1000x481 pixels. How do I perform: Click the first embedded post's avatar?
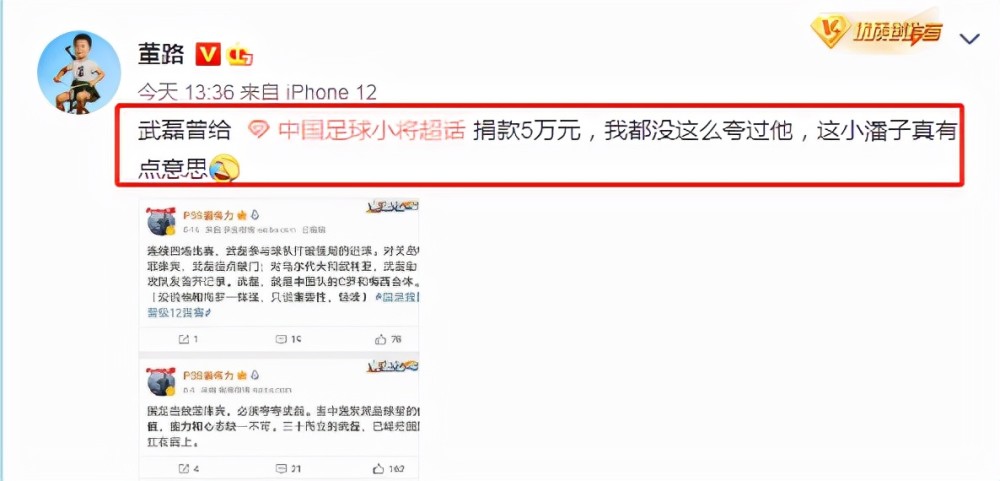point(161,221)
